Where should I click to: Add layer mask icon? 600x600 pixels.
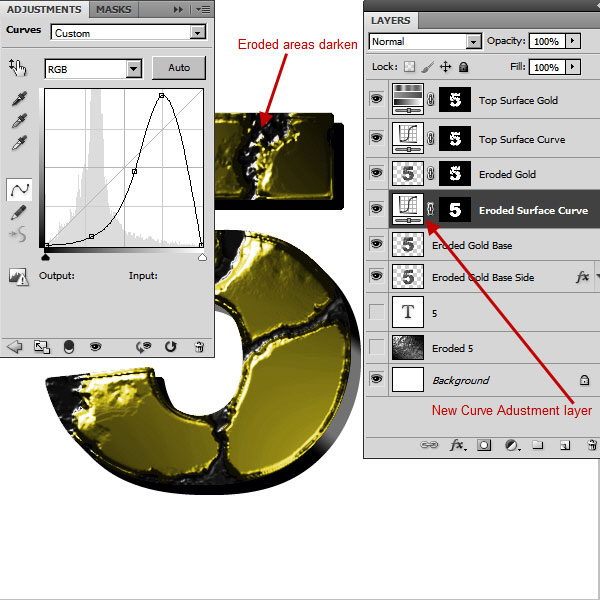[x=484, y=445]
